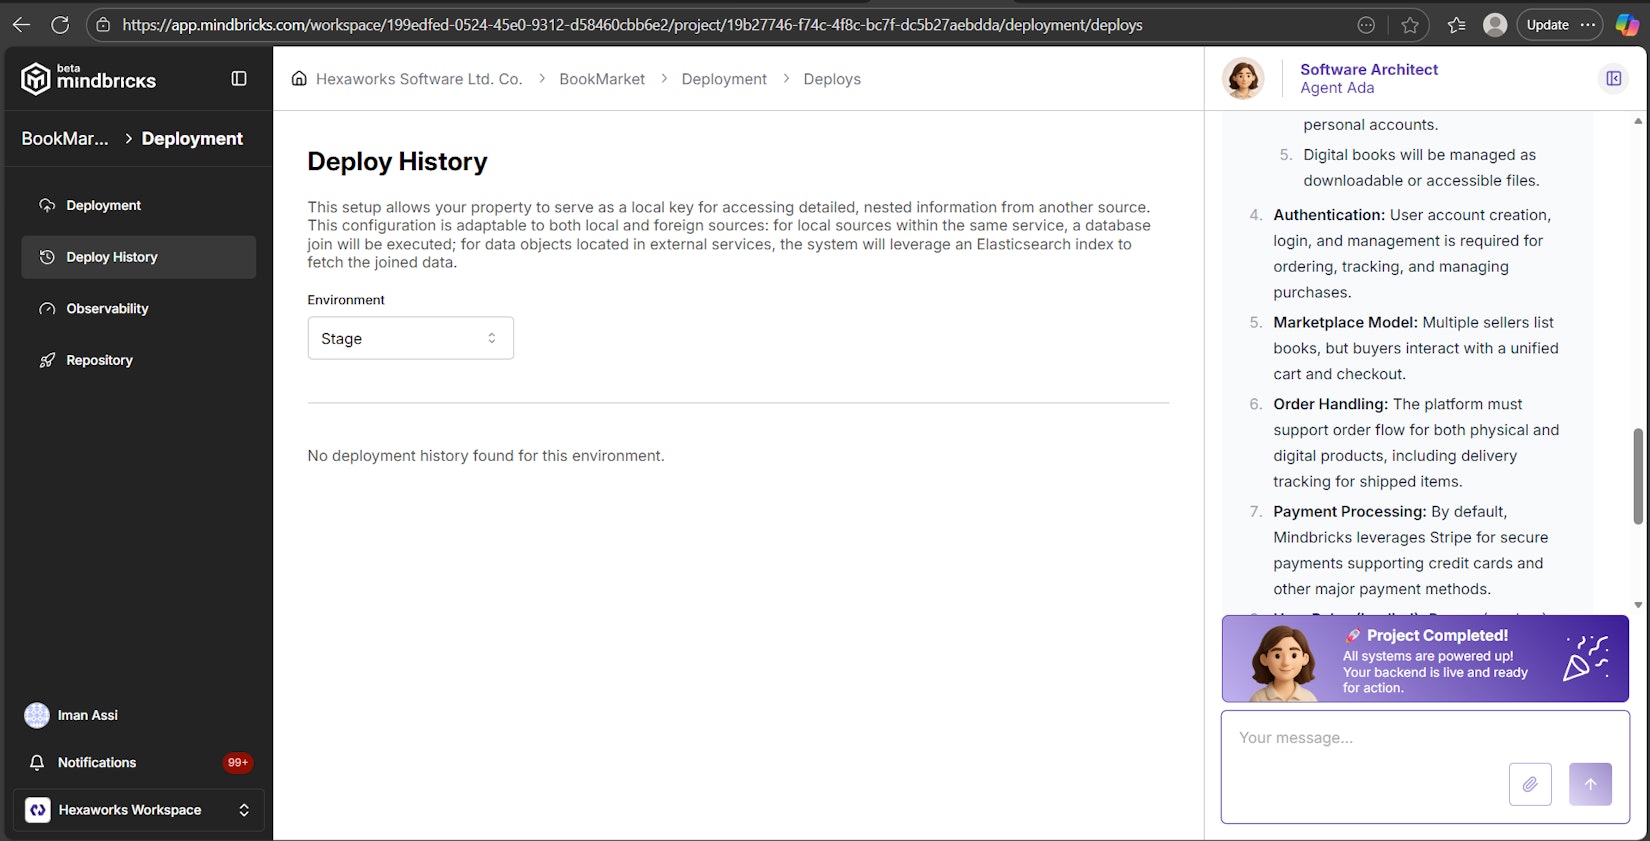Open the Stage environment dropdown
The image size is (1650, 841).
coord(410,338)
